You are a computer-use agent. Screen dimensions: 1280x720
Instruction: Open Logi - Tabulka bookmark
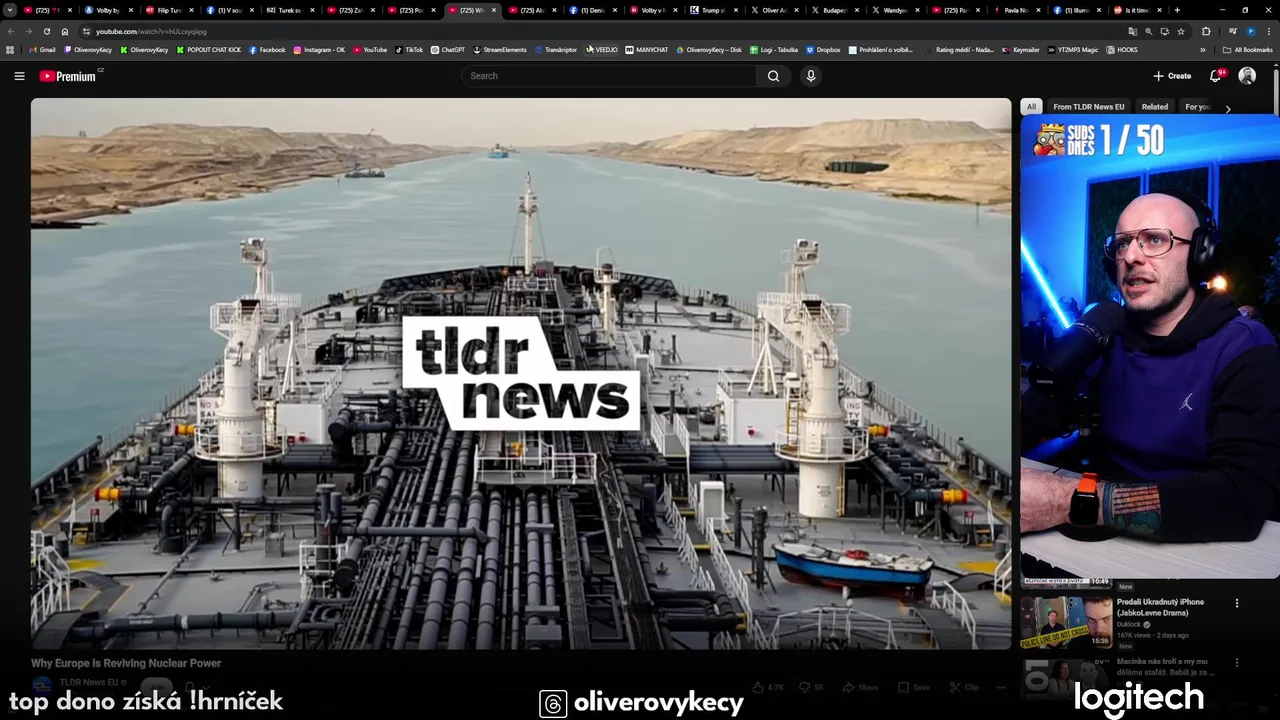774,50
